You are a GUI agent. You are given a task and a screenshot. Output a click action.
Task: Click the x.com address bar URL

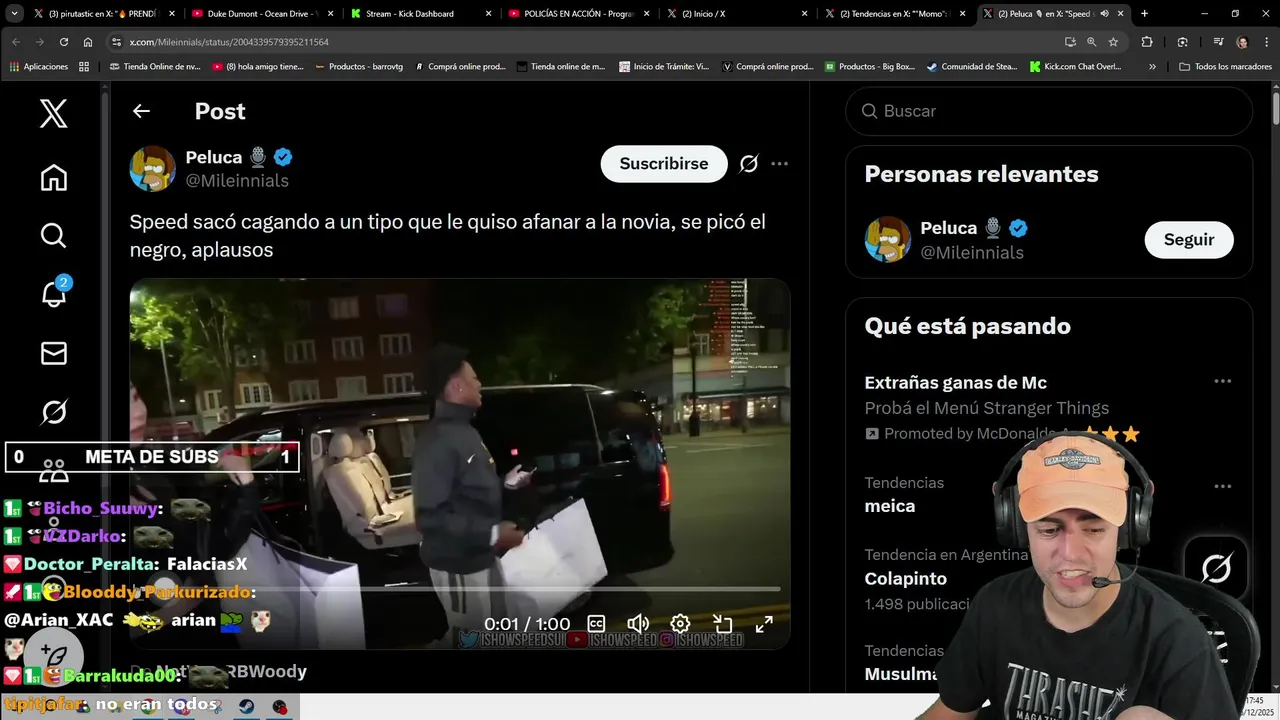(229, 42)
